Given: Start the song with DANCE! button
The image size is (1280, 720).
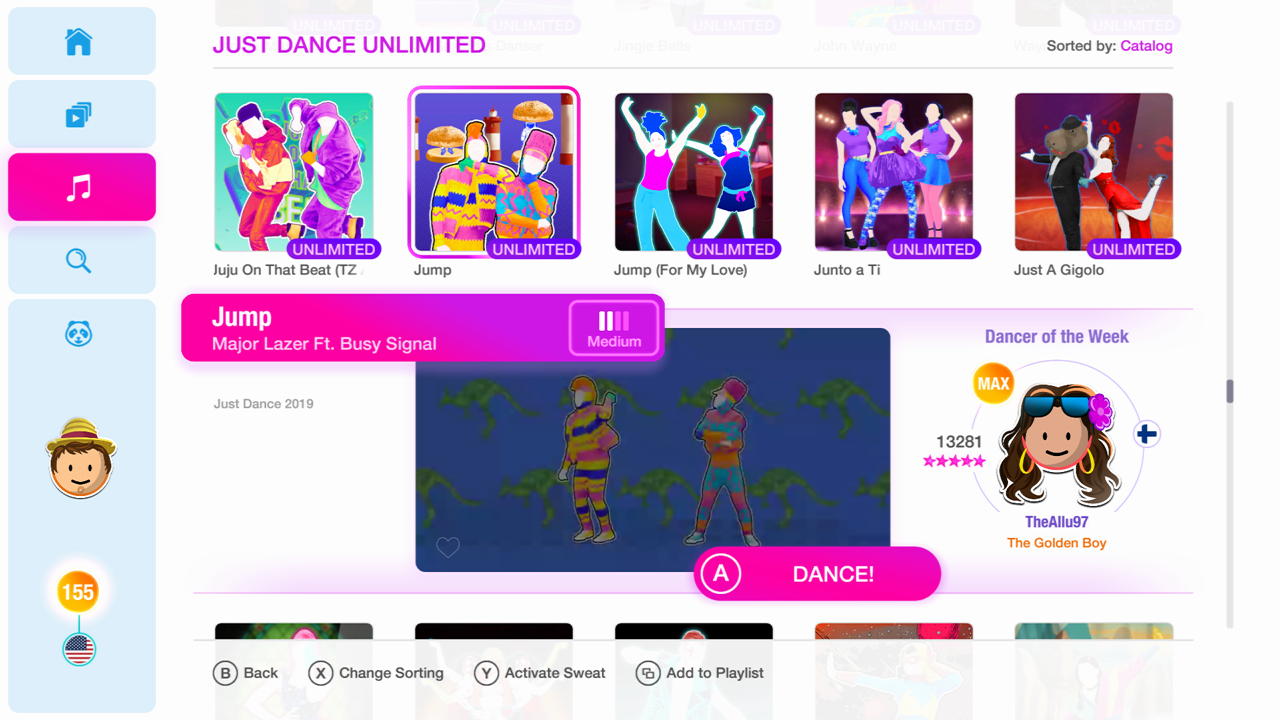Looking at the screenshot, I should (x=817, y=574).
